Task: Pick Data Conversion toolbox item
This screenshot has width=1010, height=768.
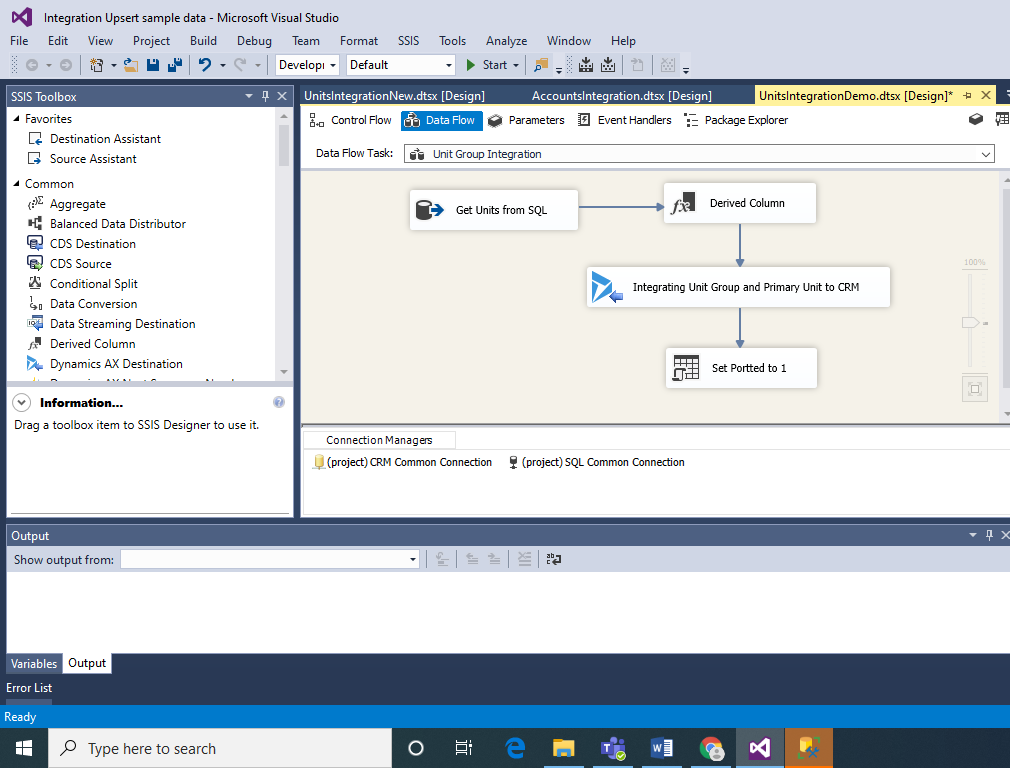Action: tap(93, 304)
